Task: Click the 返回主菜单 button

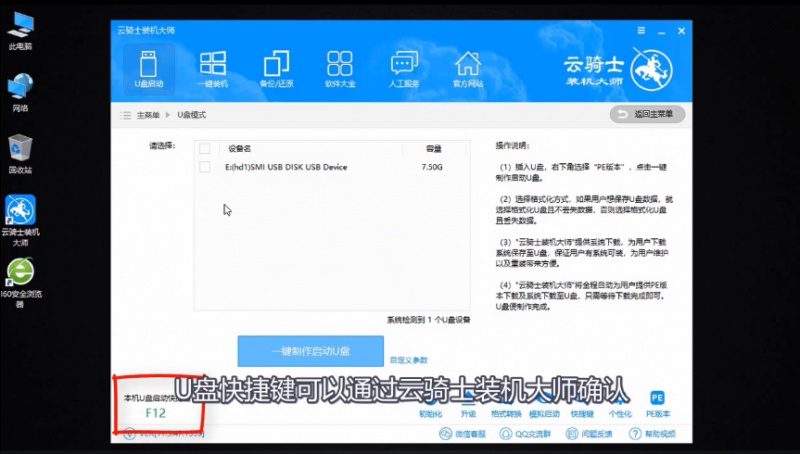Action: (x=647, y=114)
